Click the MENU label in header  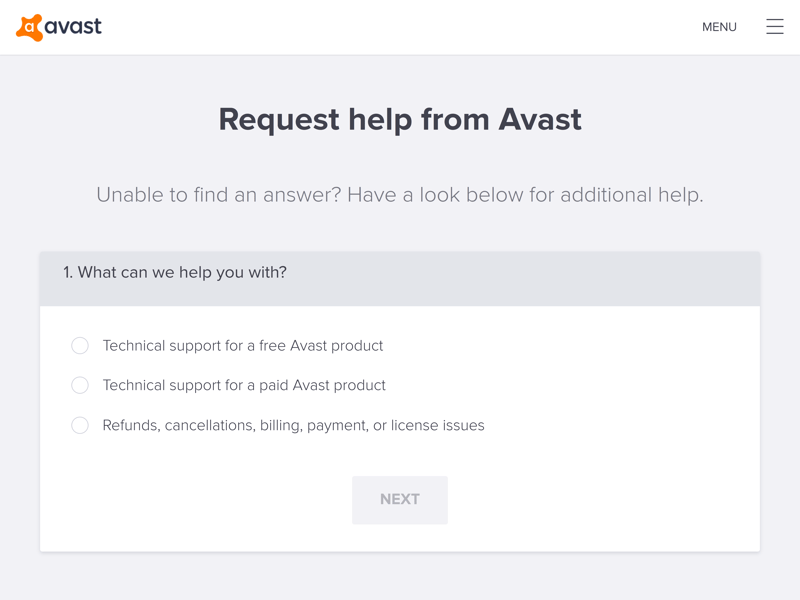click(719, 27)
